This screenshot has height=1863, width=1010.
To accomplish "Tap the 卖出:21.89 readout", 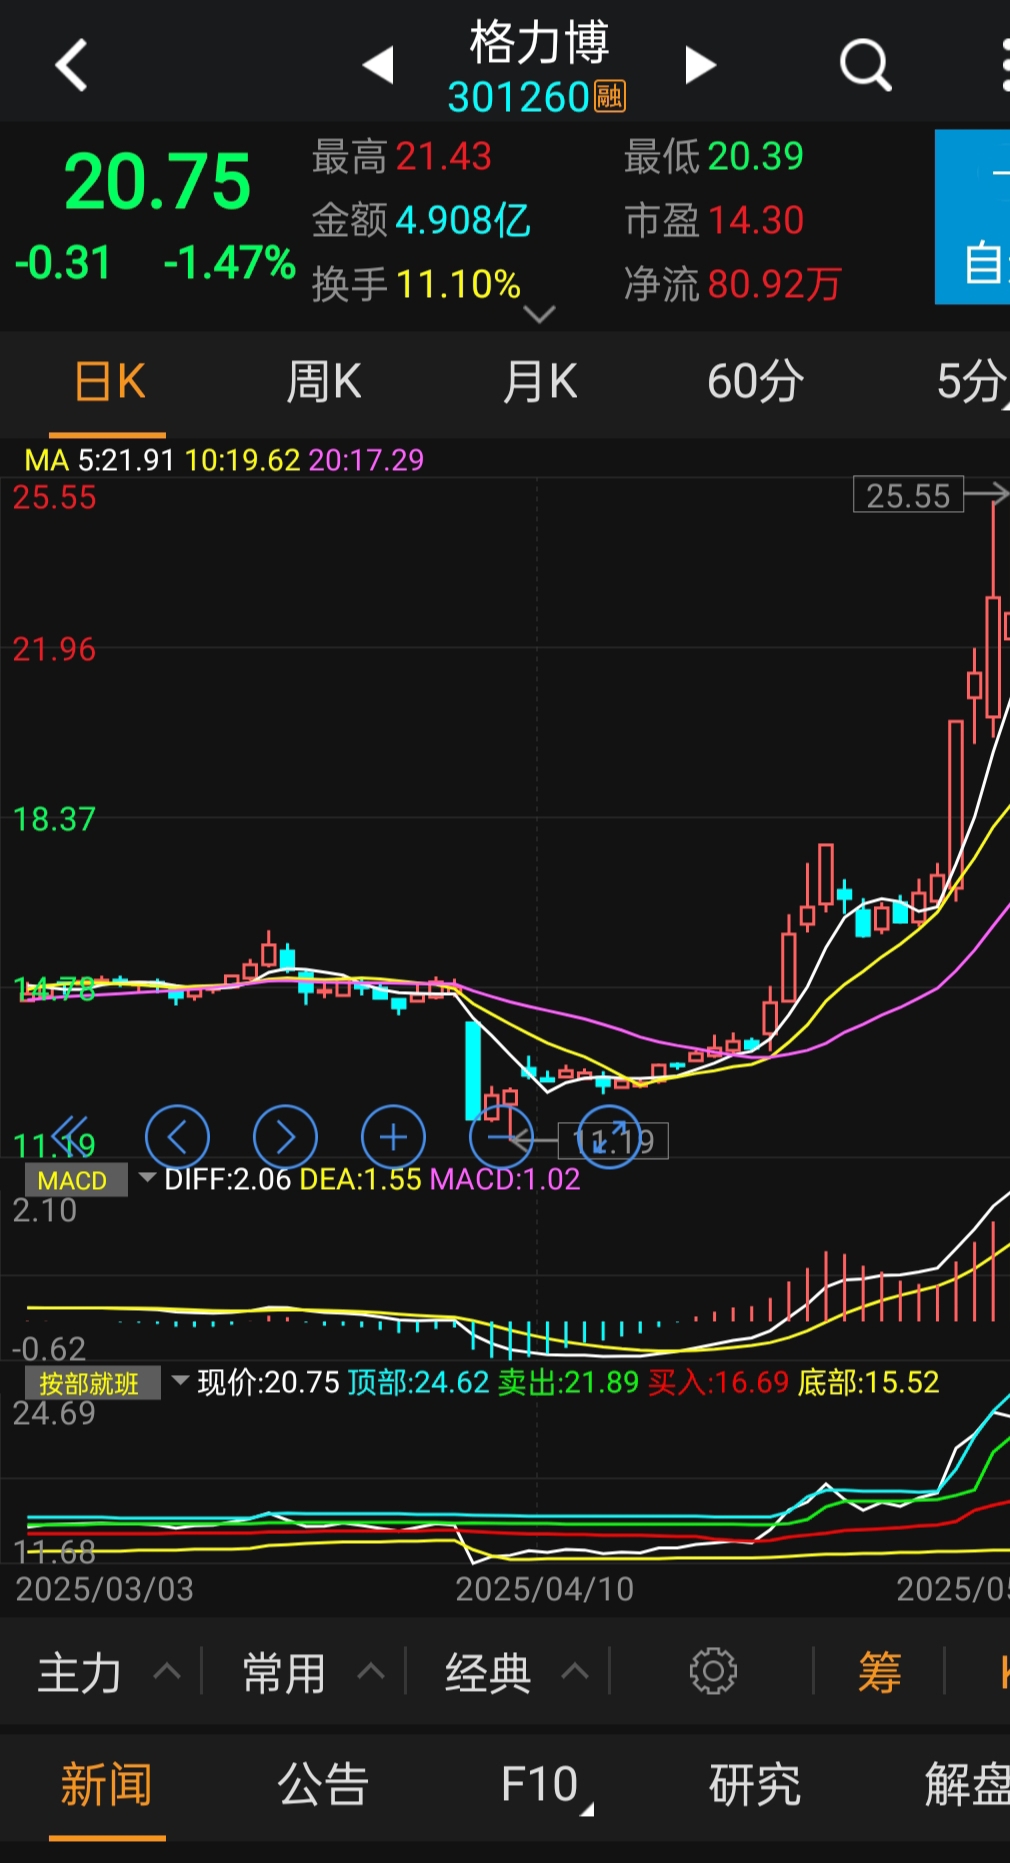I will (568, 1382).
